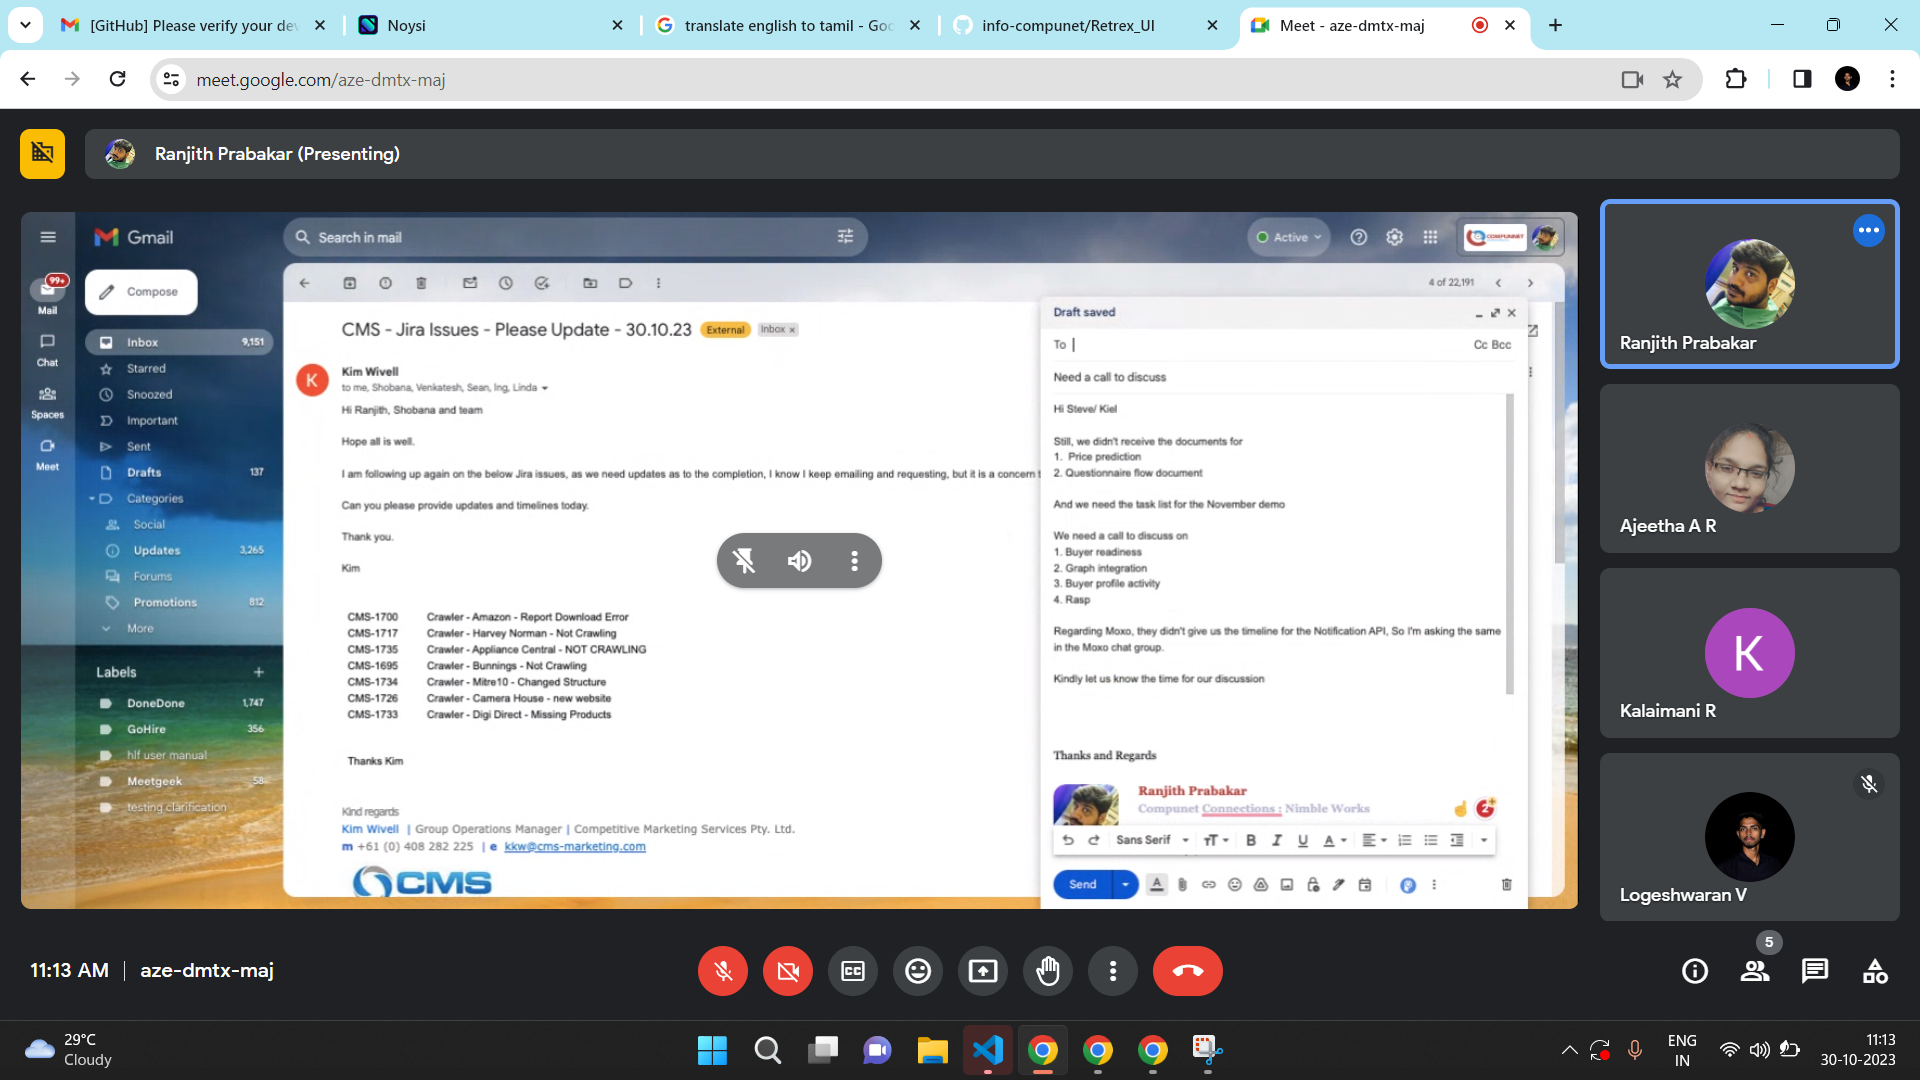The width and height of the screenshot is (1920, 1080).
Task: Open more options on Ranjith Prabakar's tile
Action: 1868,231
